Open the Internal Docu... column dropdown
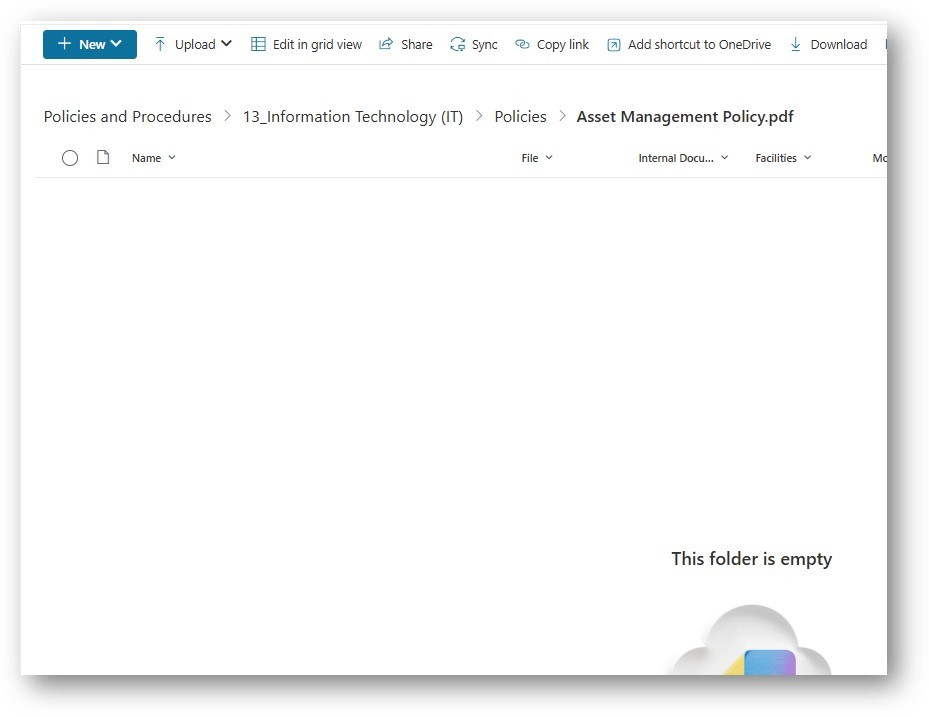Image resolution: width=929 pixels, height=717 pixels. [x=683, y=158]
